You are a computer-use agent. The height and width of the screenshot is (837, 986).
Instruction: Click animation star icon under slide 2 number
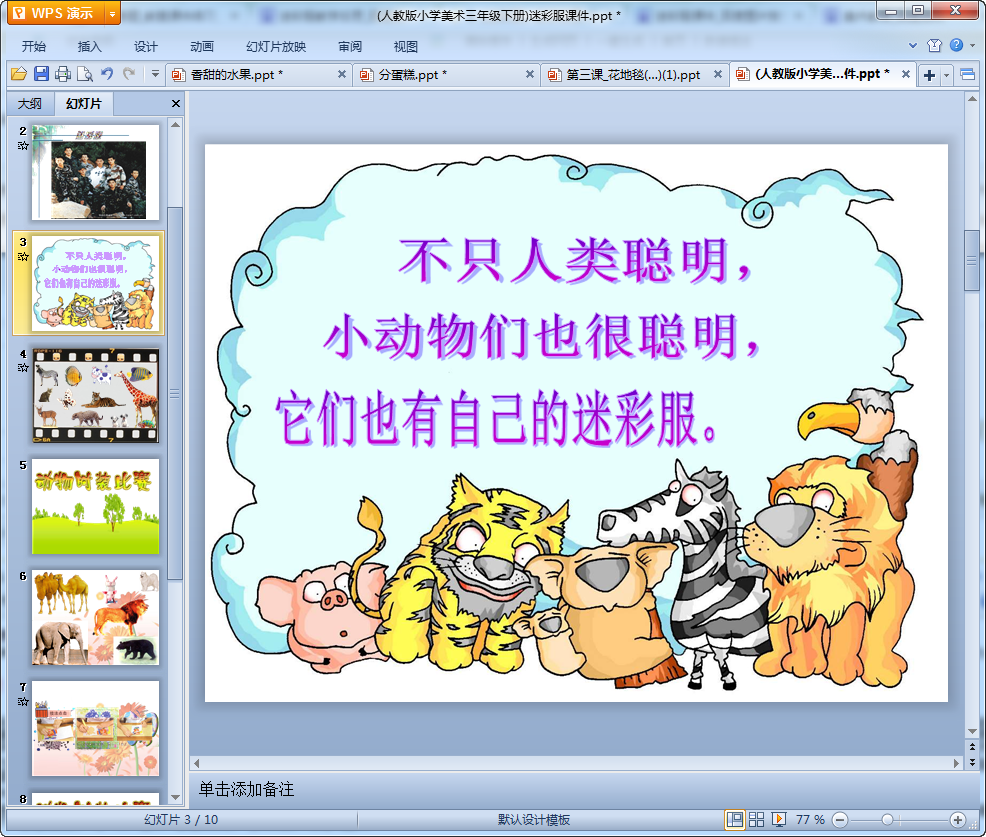23,146
